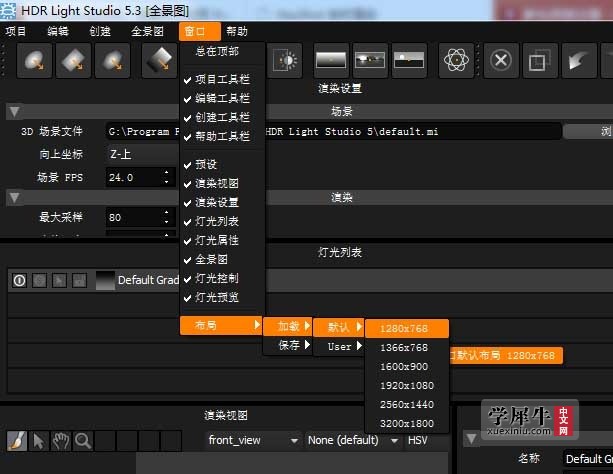Toggle 总在顶部 always-on-top option
Image resolution: width=613 pixels, height=474 pixels.
(222, 51)
